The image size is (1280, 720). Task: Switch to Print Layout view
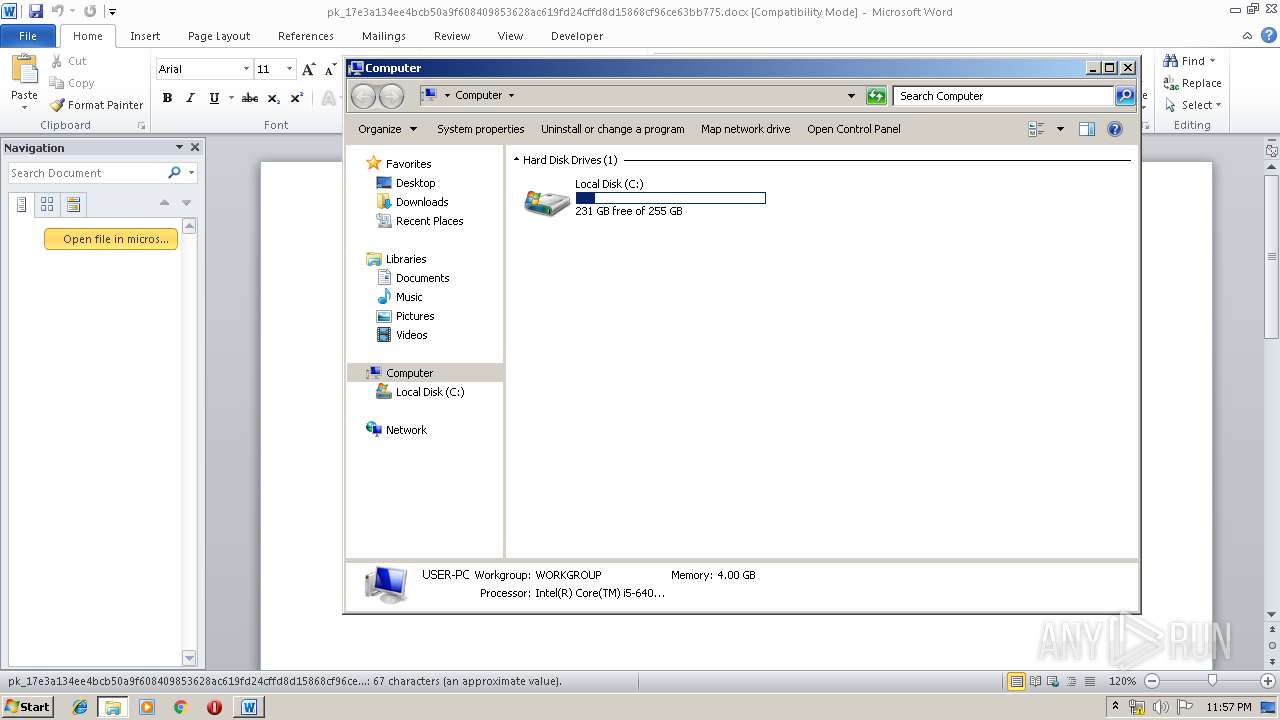pos(1016,681)
